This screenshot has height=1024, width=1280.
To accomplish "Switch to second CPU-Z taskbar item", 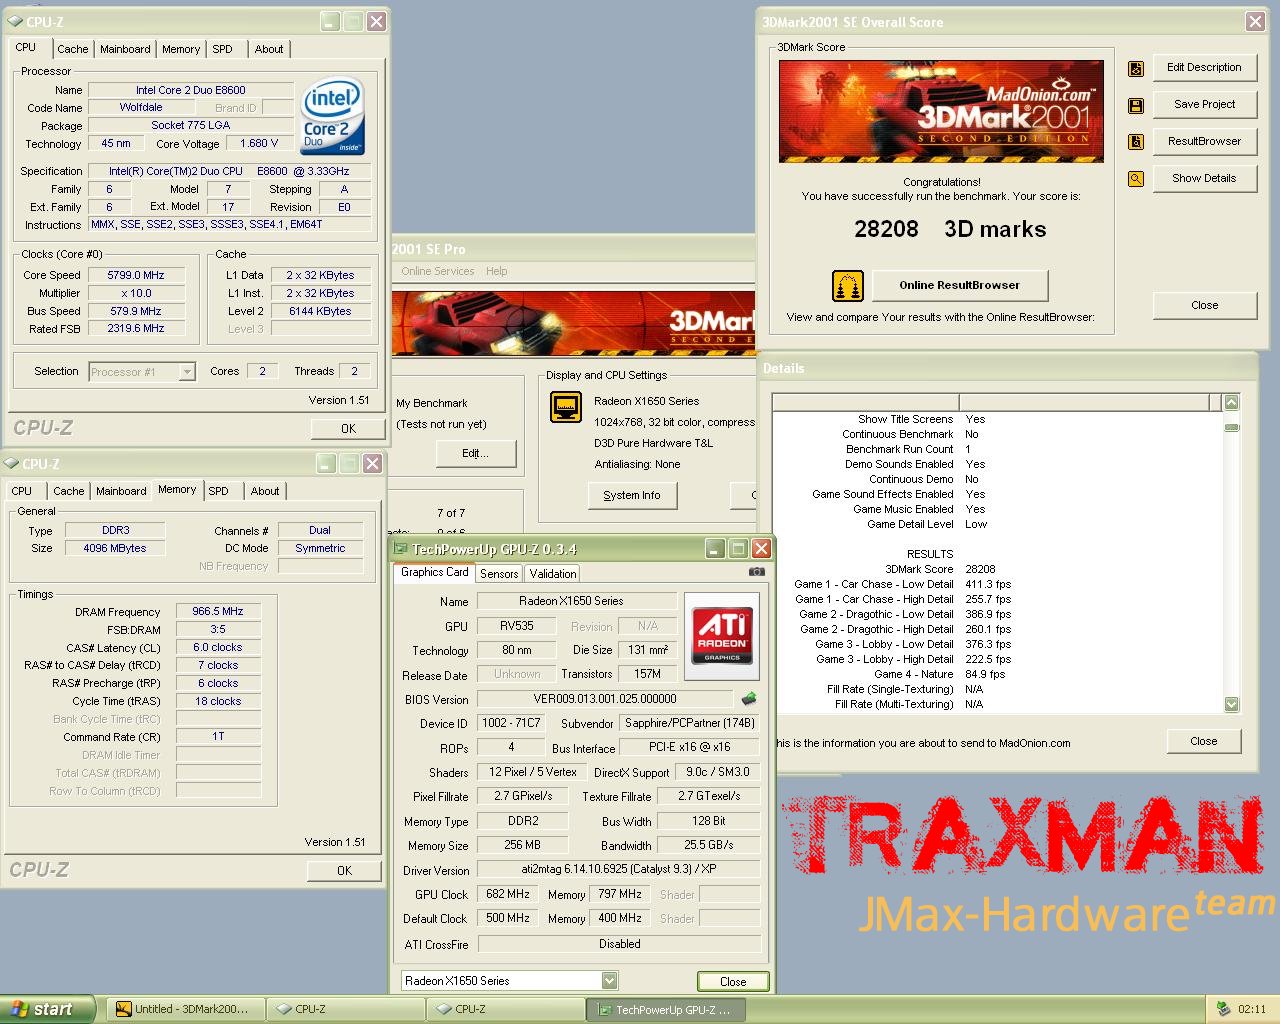I will [505, 1009].
